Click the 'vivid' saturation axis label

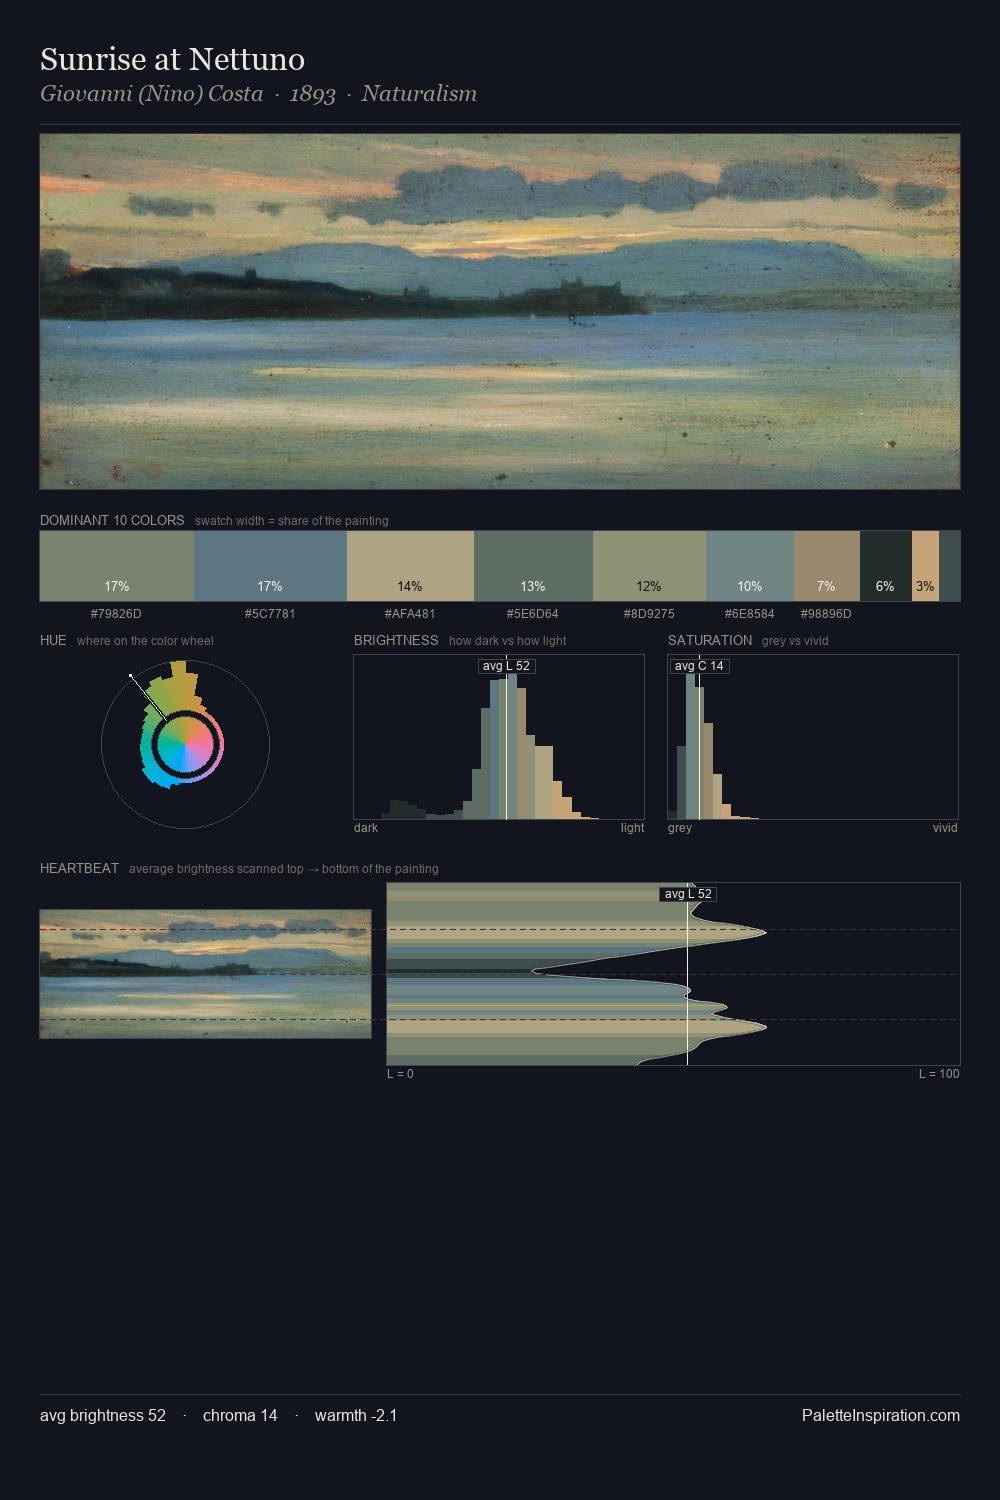tap(945, 828)
